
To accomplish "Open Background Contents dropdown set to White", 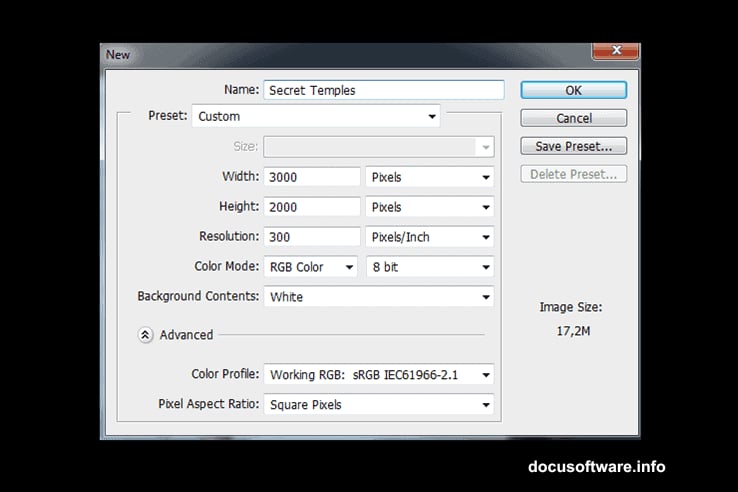I will pyautogui.click(x=379, y=297).
